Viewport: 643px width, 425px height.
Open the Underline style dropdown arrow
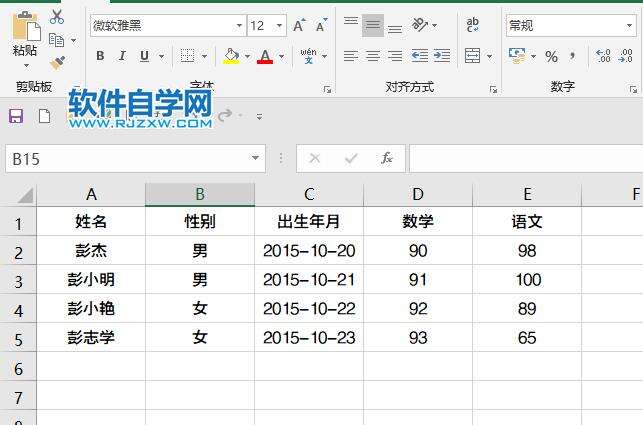[162, 56]
